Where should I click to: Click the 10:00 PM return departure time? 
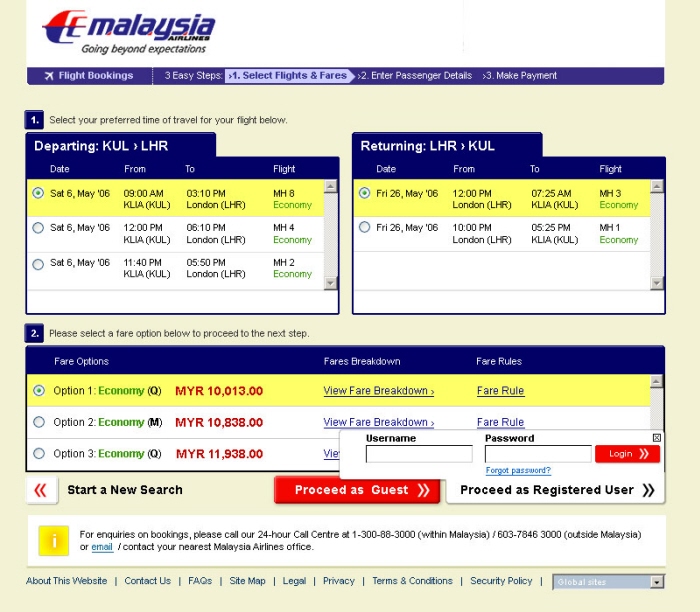pyautogui.click(x=472, y=228)
